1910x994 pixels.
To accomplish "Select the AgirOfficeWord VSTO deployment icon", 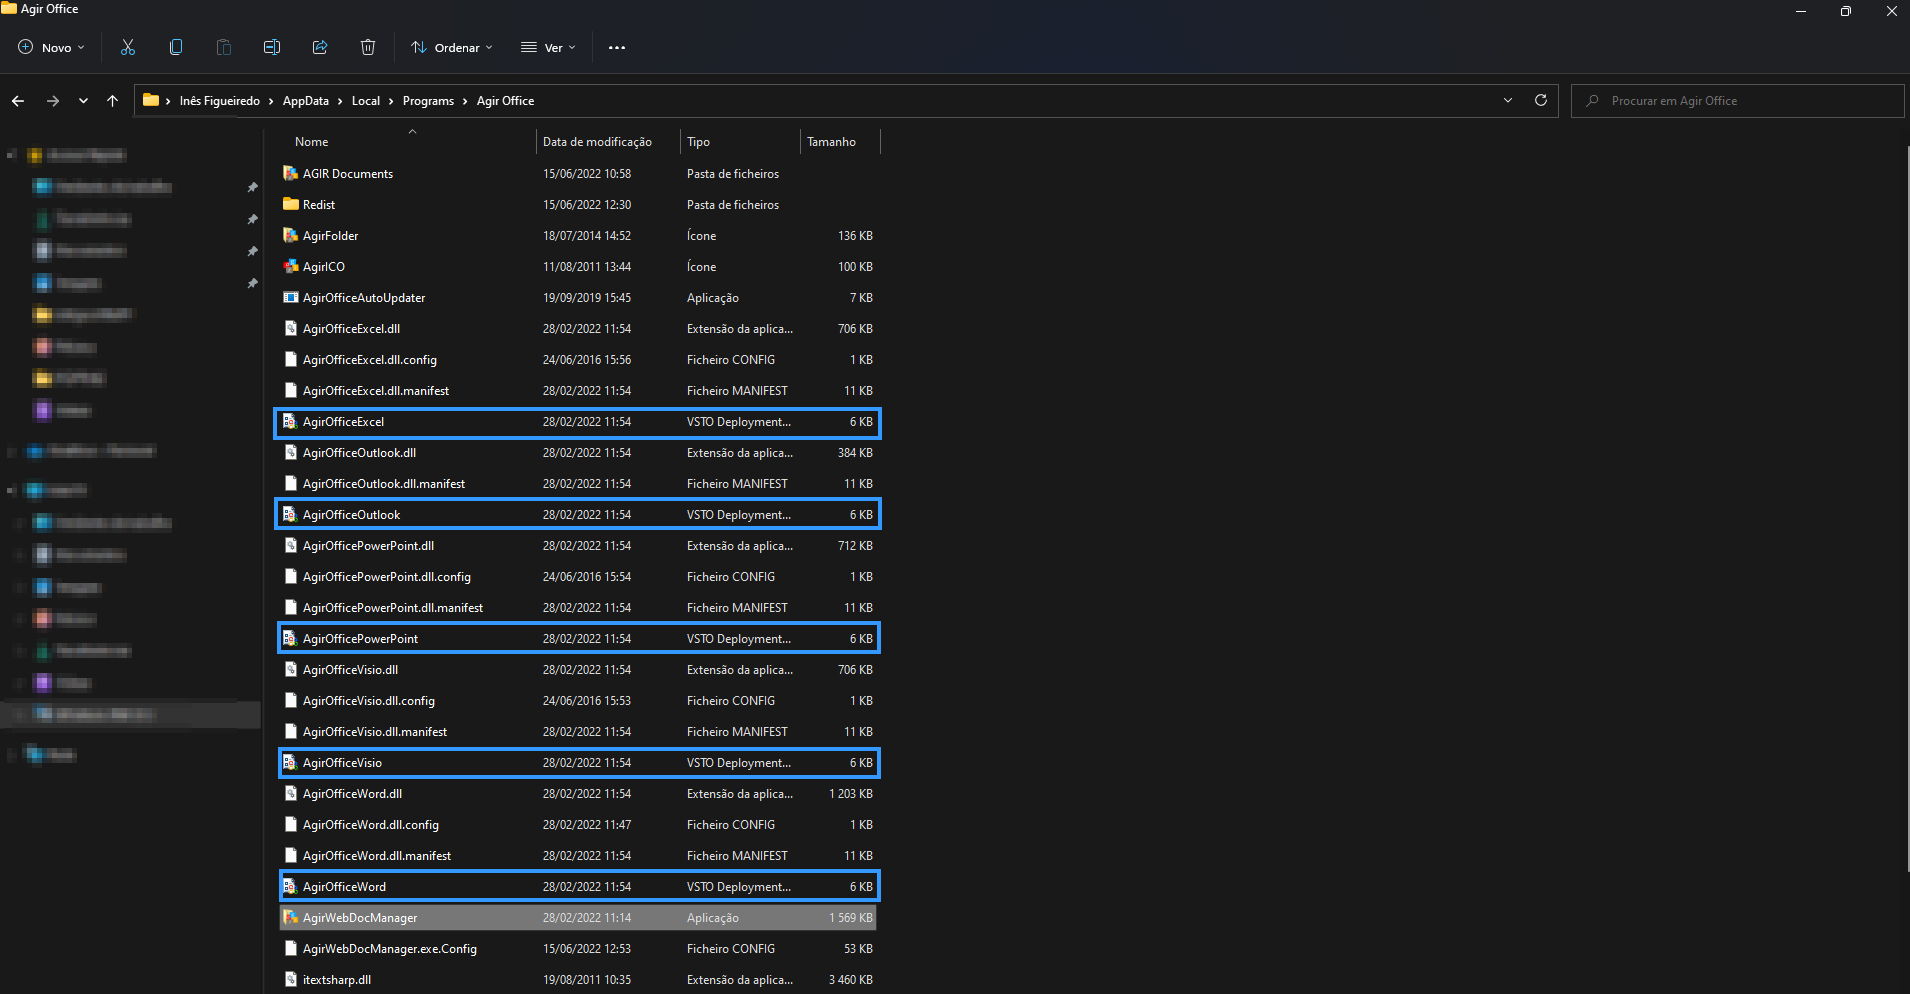I will pyautogui.click(x=290, y=887).
